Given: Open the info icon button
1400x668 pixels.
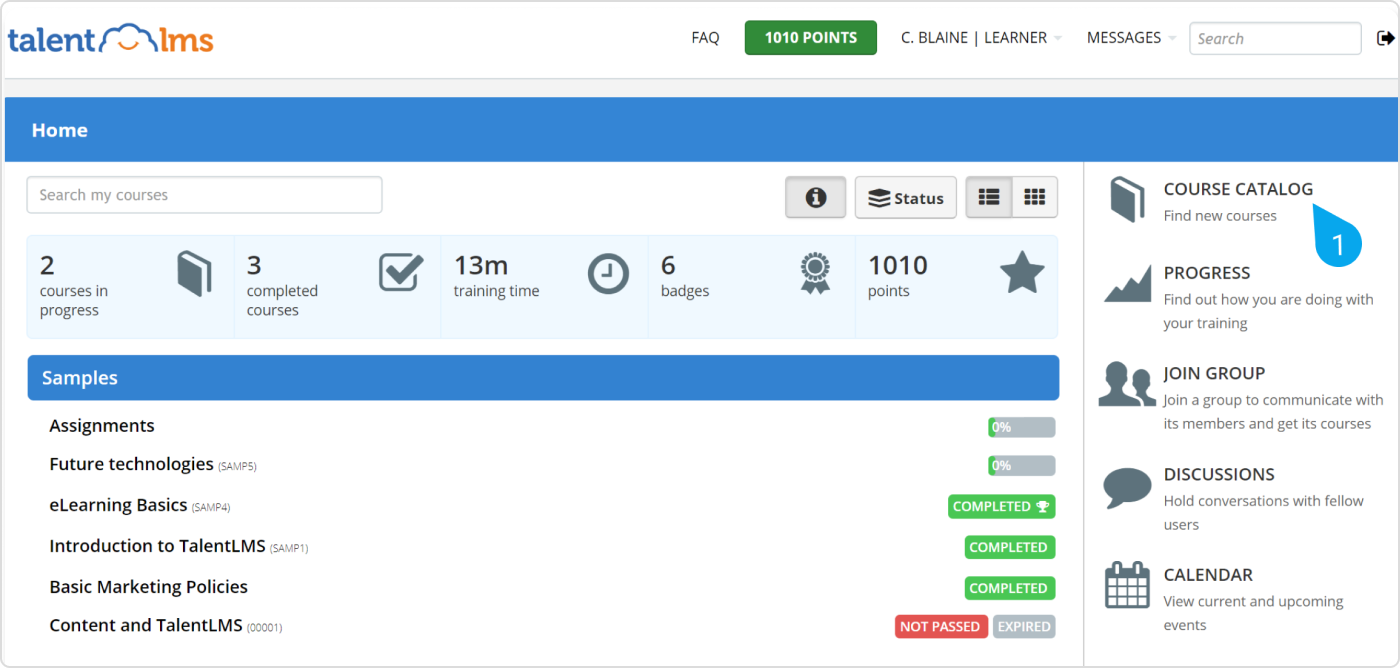Looking at the screenshot, I should (816, 198).
